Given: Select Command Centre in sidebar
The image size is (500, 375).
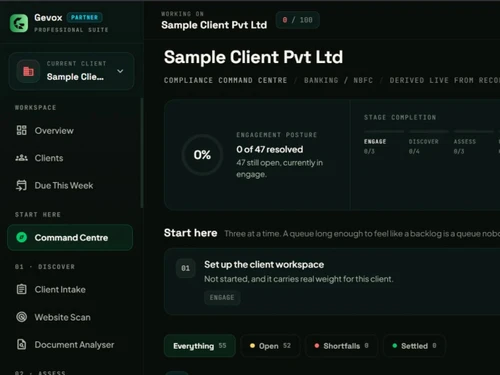Looking at the screenshot, I should point(70,237).
